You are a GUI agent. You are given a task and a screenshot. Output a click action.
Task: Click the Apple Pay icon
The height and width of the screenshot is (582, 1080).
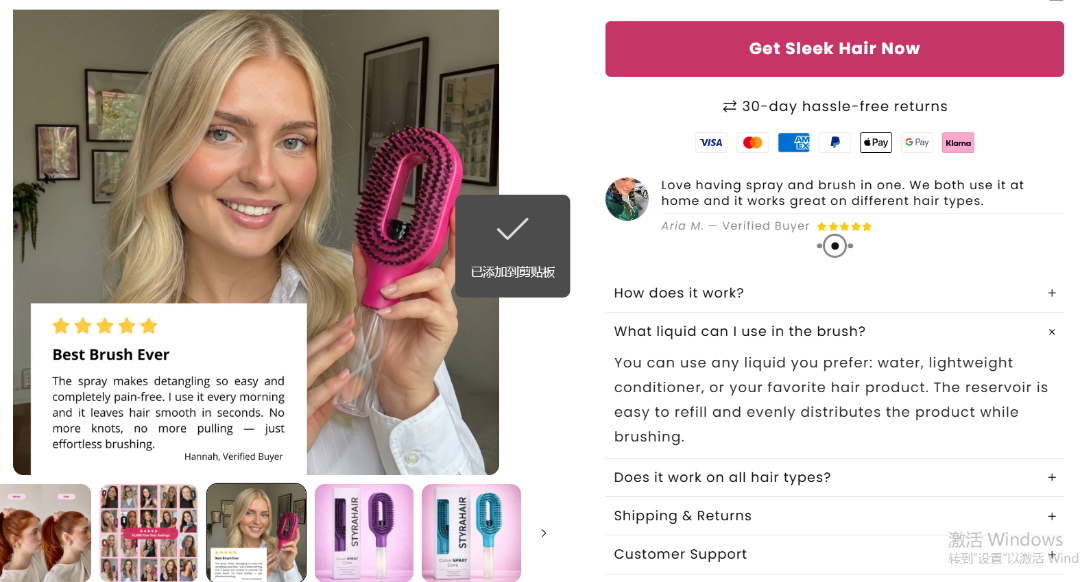(876, 143)
